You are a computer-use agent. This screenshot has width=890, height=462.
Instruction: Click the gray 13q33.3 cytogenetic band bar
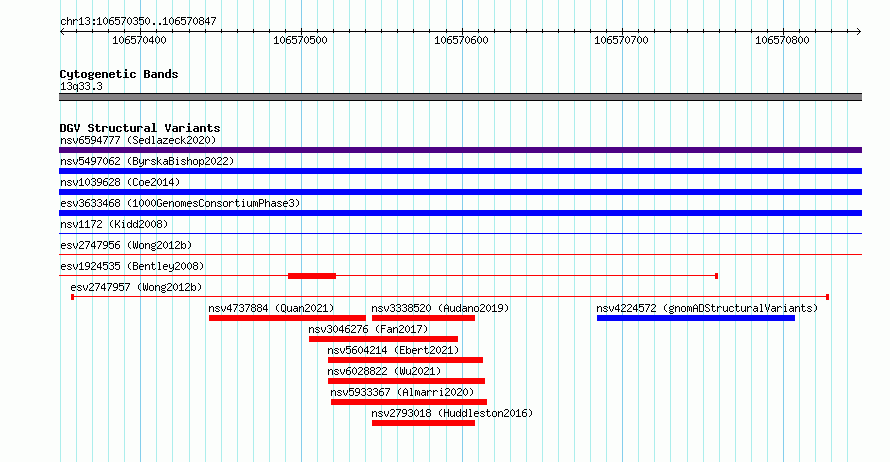pyautogui.click(x=460, y=97)
